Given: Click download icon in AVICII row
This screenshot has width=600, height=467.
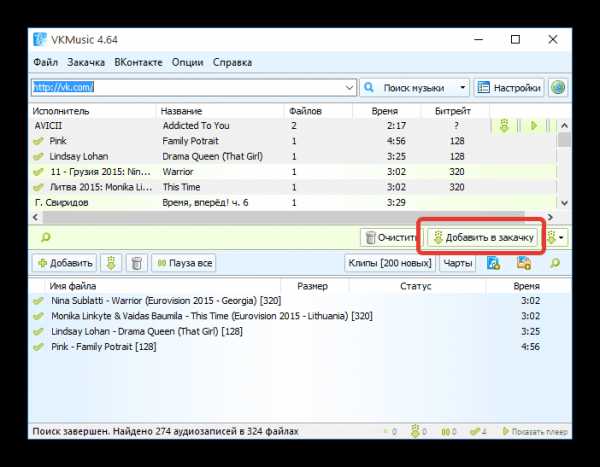Looking at the screenshot, I should coord(504,126).
